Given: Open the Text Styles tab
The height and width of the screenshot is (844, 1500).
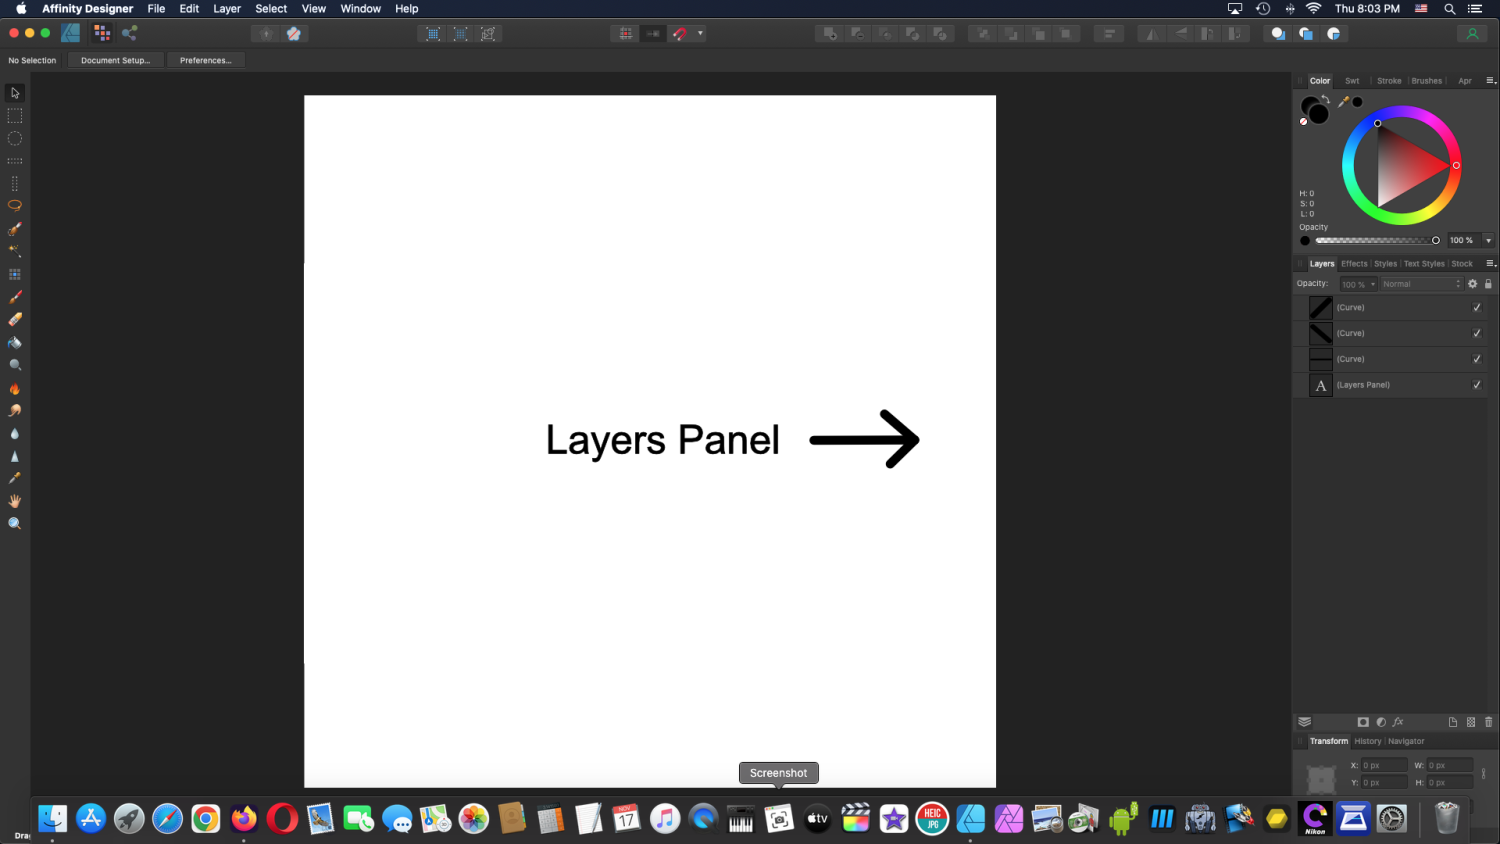Looking at the screenshot, I should [x=1424, y=264].
